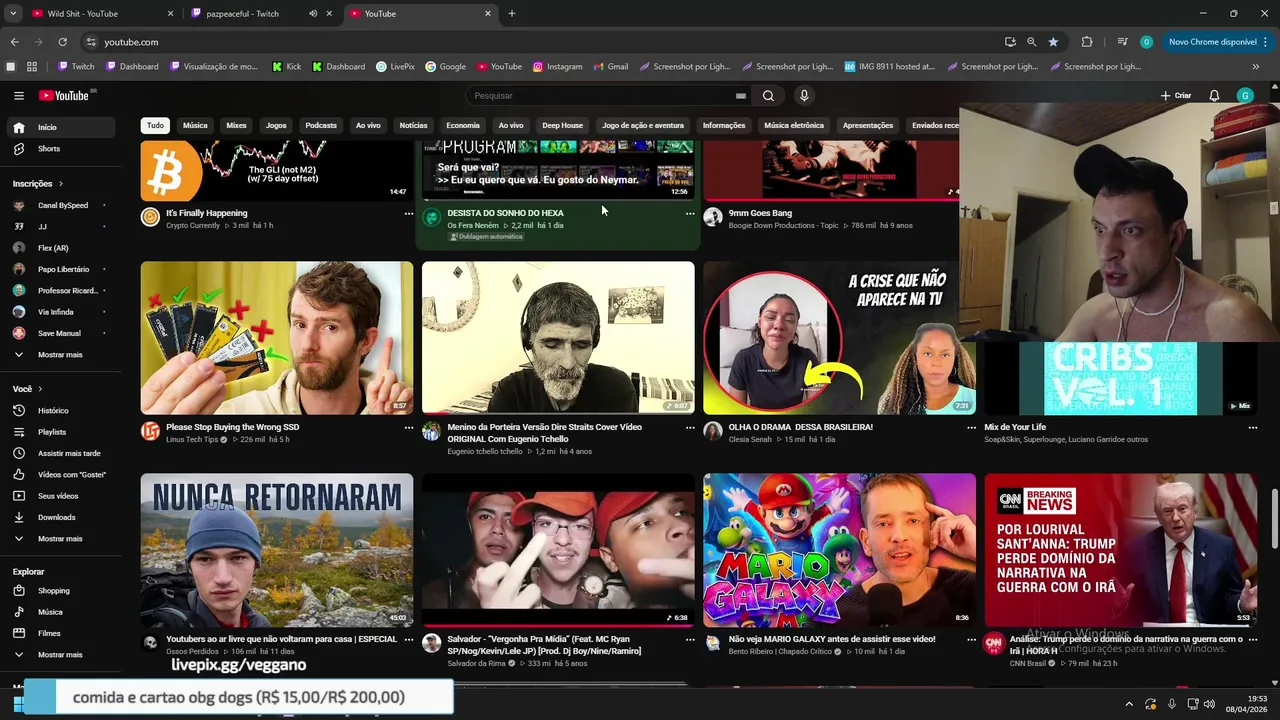Play NUNCA RETORNARAM video thumbnail
Viewport: 1280px width, 720px height.
[x=277, y=550]
